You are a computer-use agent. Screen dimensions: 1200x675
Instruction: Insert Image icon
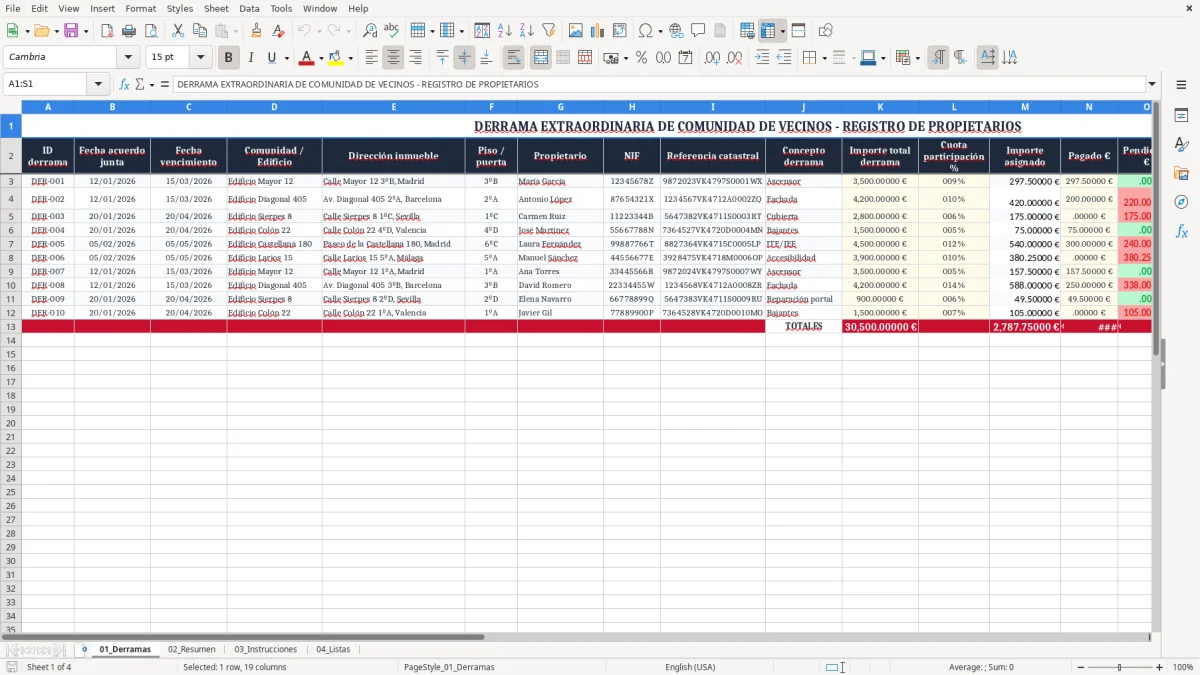[x=576, y=31]
